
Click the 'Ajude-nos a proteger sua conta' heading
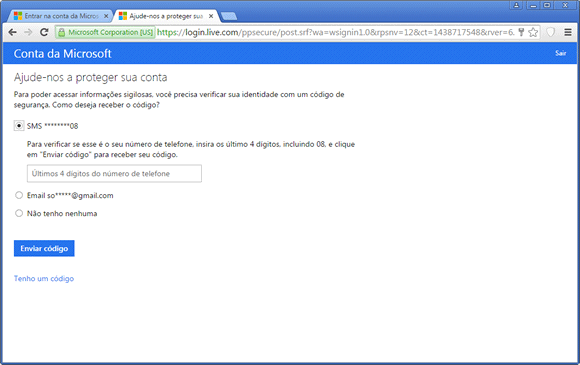[x=91, y=77]
